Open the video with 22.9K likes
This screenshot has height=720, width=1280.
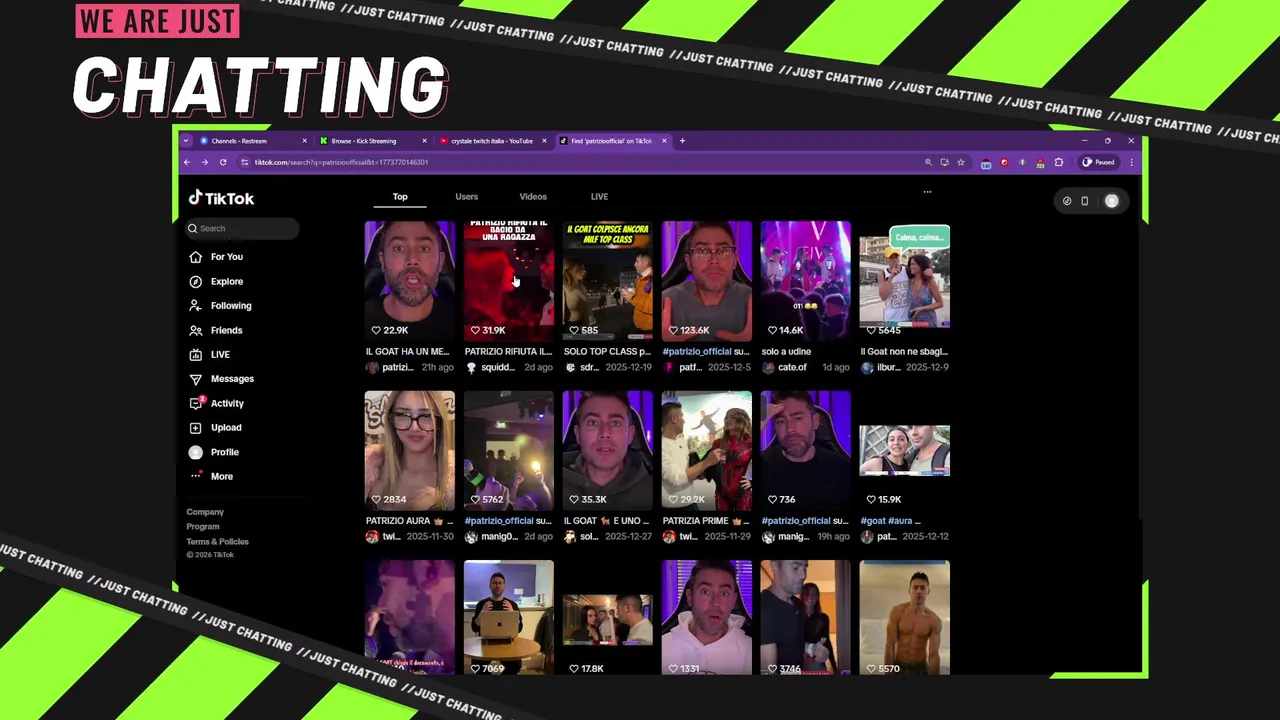[x=410, y=281]
